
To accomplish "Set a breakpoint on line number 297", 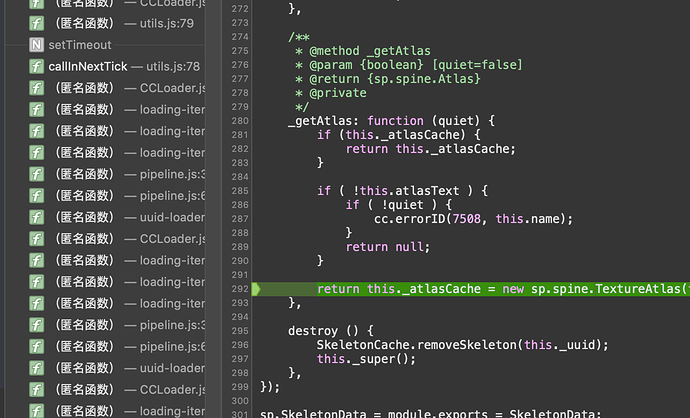I will [x=240, y=359].
